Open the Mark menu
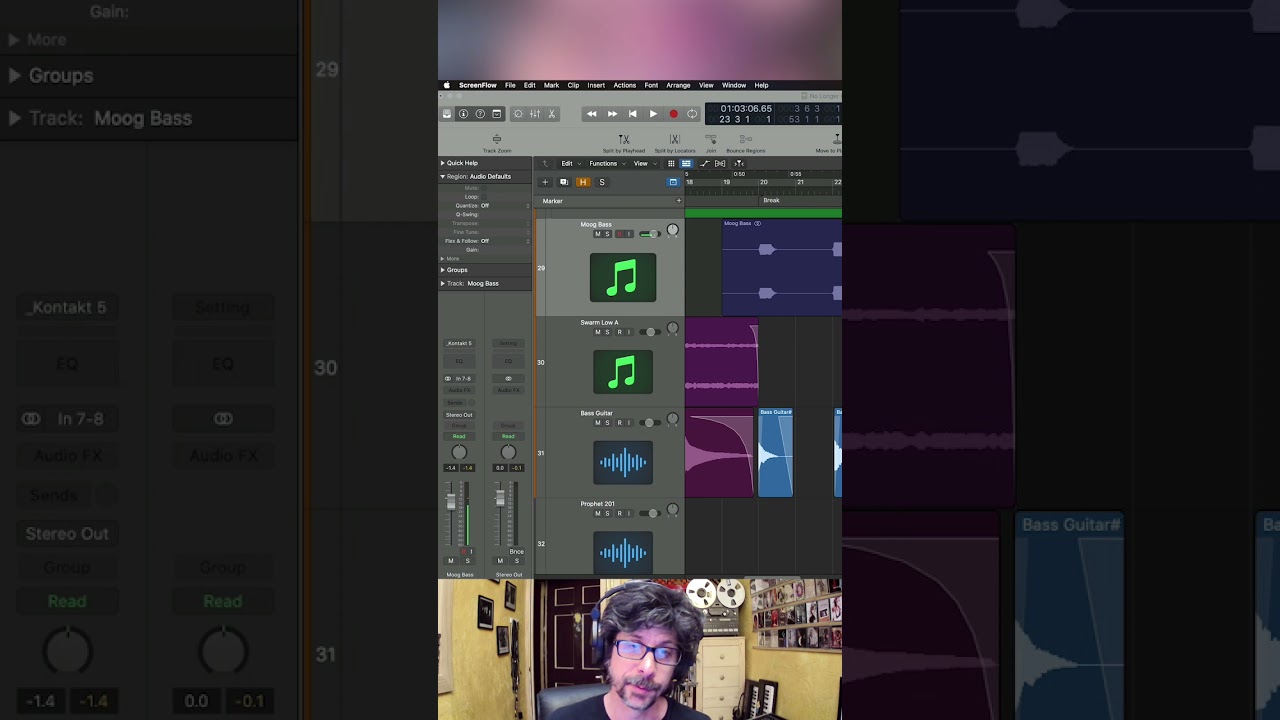 [x=551, y=86]
